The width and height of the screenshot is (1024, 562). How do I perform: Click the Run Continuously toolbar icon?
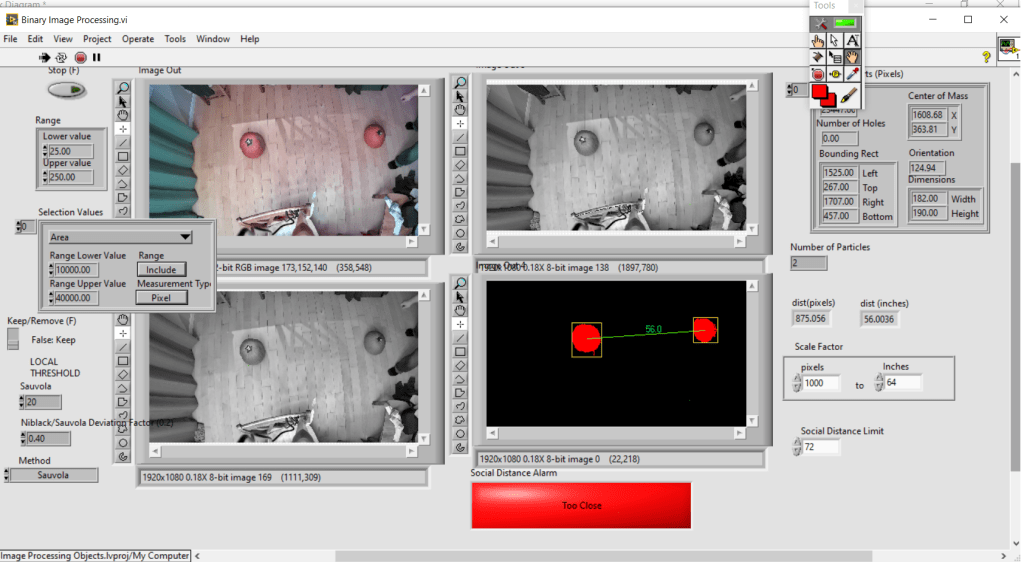[x=62, y=57]
